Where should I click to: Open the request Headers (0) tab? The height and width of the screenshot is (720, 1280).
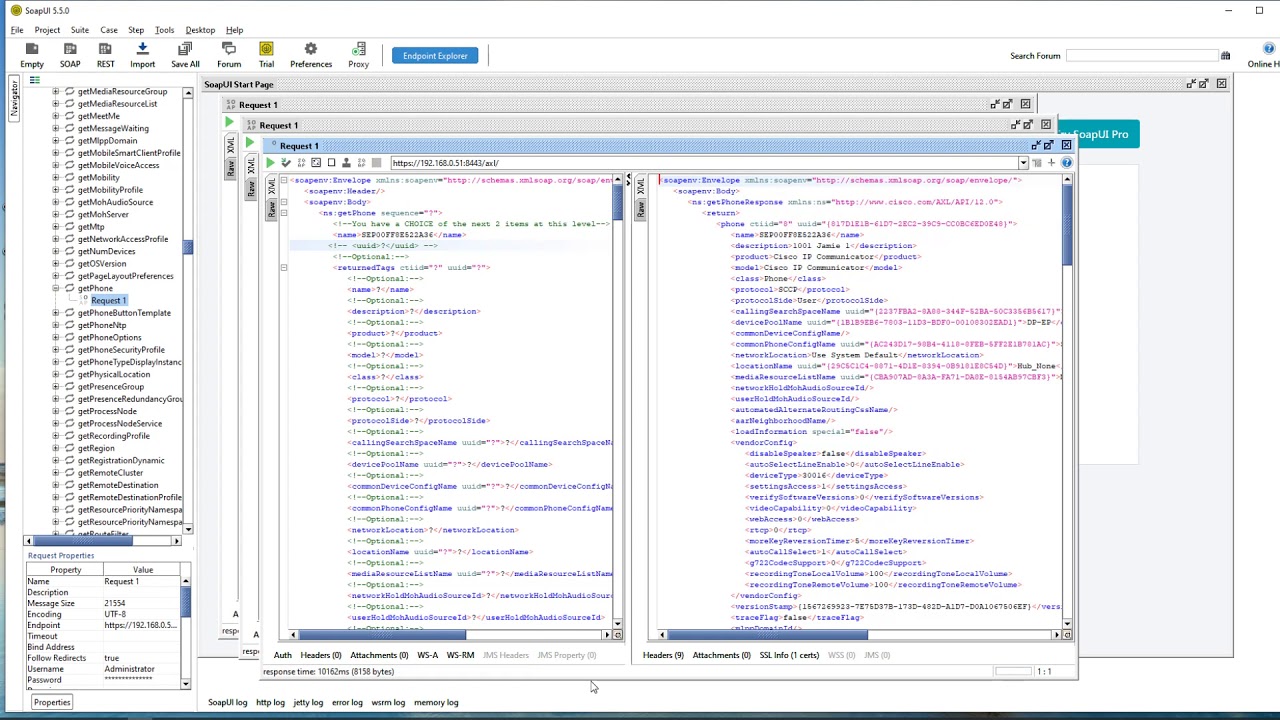tap(320, 655)
